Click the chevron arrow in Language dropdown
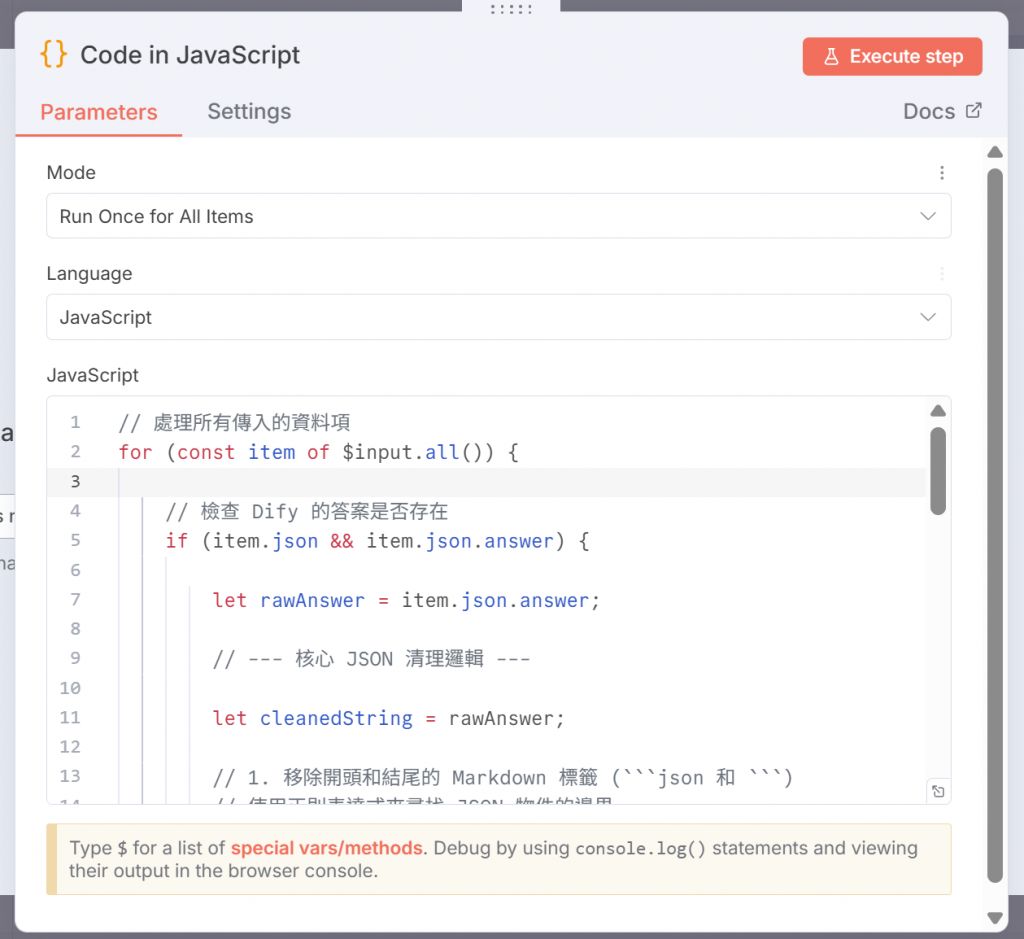Image resolution: width=1024 pixels, height=939 pixels. click(928, 317)
